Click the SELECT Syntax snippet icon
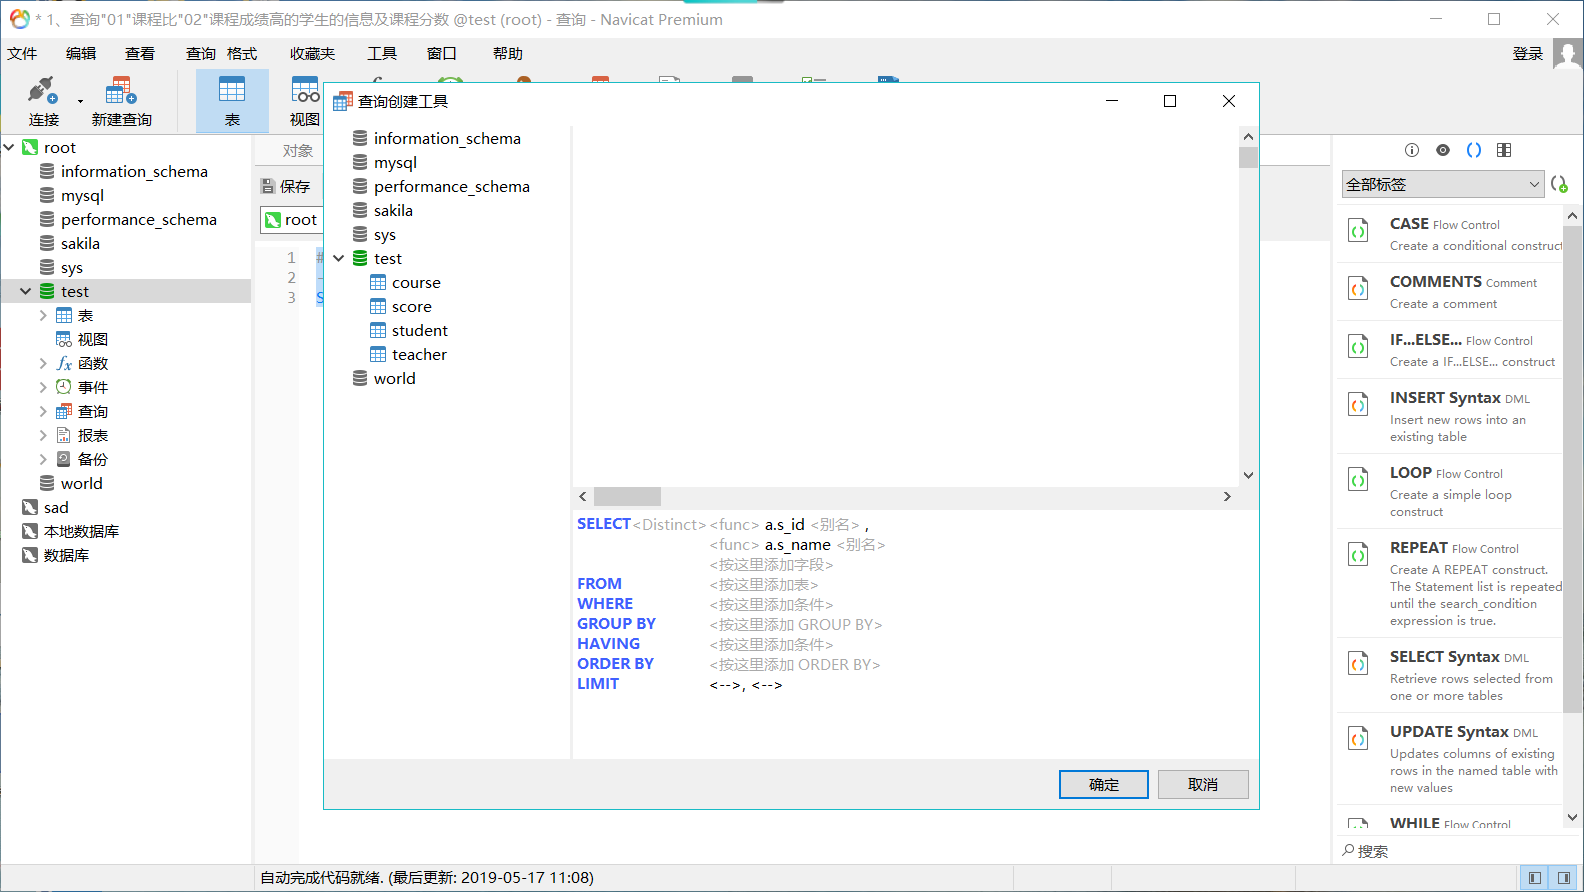Screen dimensions: 1584x892 coord(1358,664)
